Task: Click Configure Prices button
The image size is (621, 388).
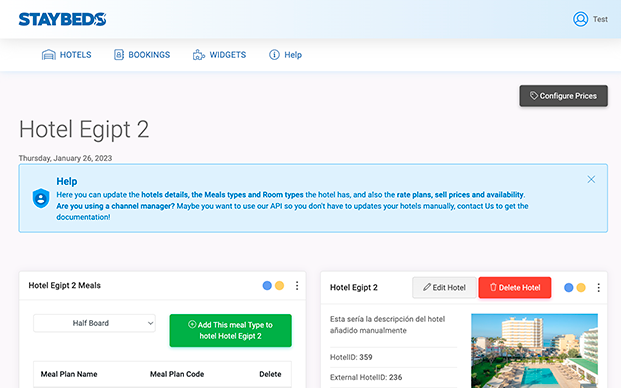Action: point(563,96)
